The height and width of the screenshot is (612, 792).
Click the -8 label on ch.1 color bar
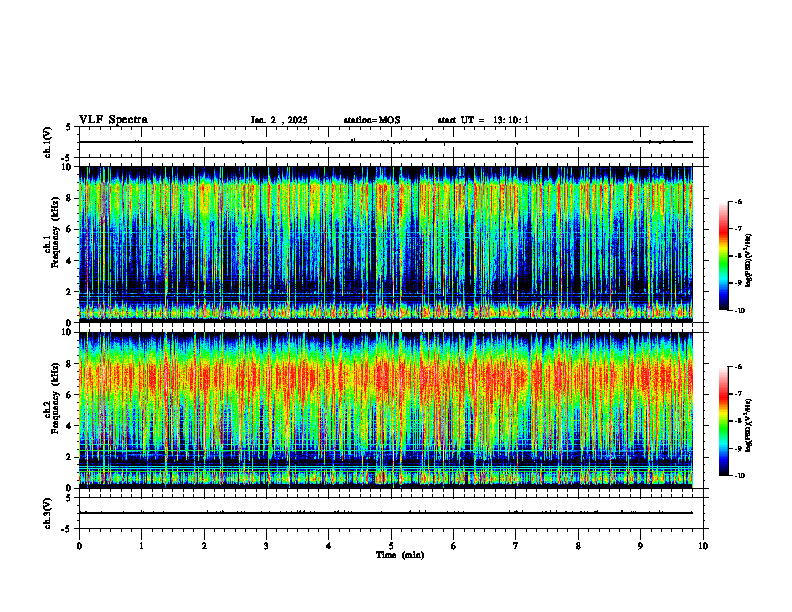(x=738, y=256)
